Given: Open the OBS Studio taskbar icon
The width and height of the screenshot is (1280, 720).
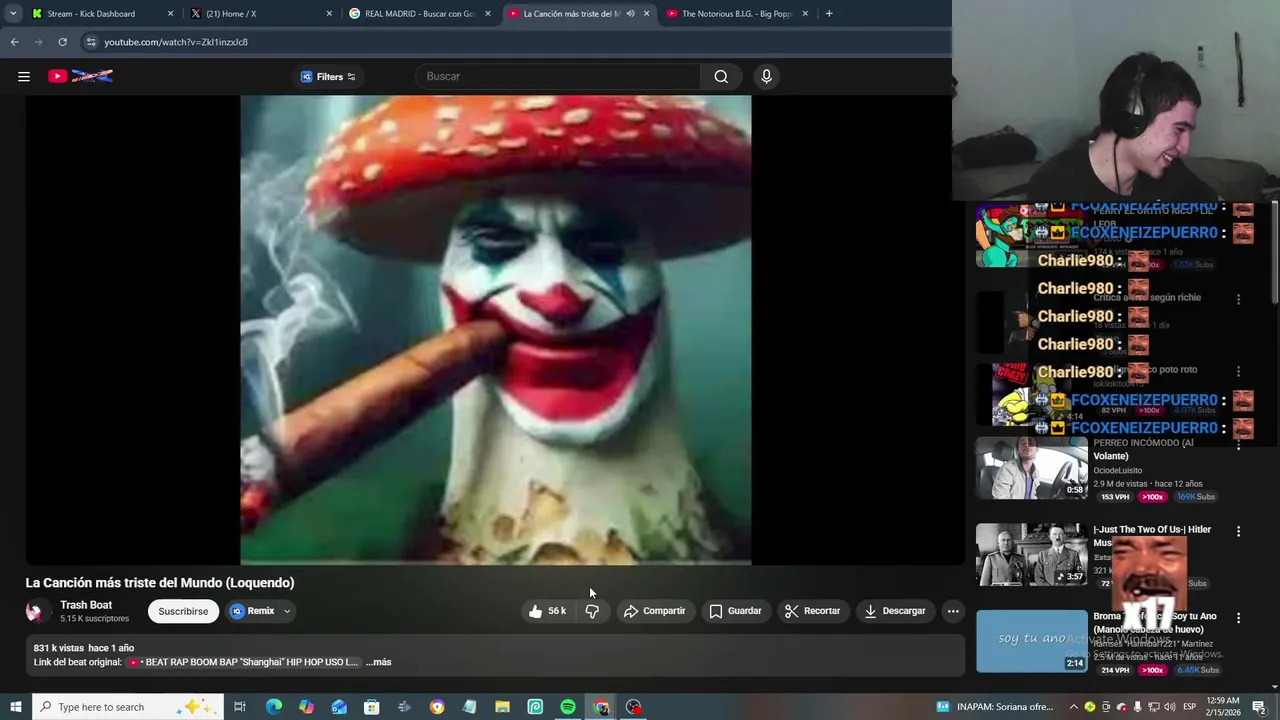Looking at the screenshot, I should pyautogui.click(x=634, y=707).
